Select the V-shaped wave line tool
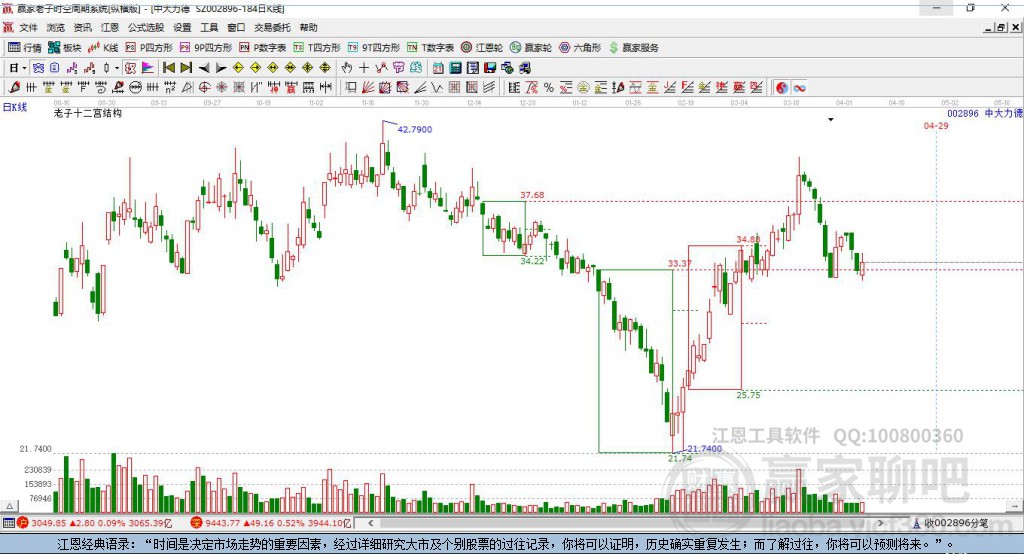The image size is (1024, 554). (x=436, y=88)
